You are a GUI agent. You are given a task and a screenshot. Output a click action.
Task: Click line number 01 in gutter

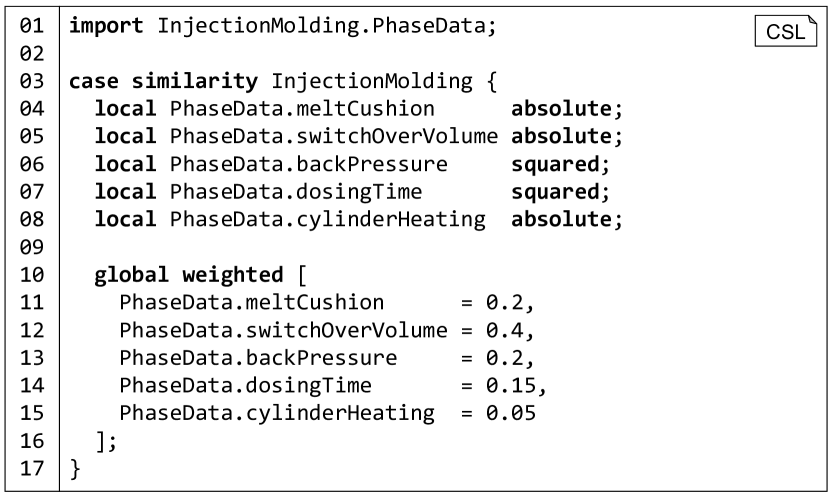tap(32, 25)
